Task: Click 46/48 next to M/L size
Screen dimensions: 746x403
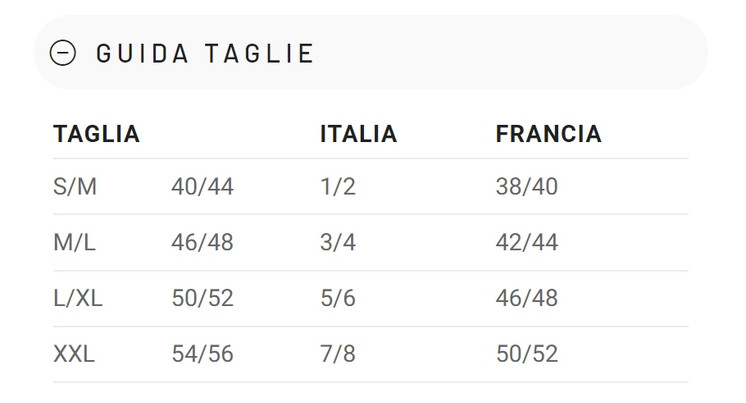Action: coord(202,243)
